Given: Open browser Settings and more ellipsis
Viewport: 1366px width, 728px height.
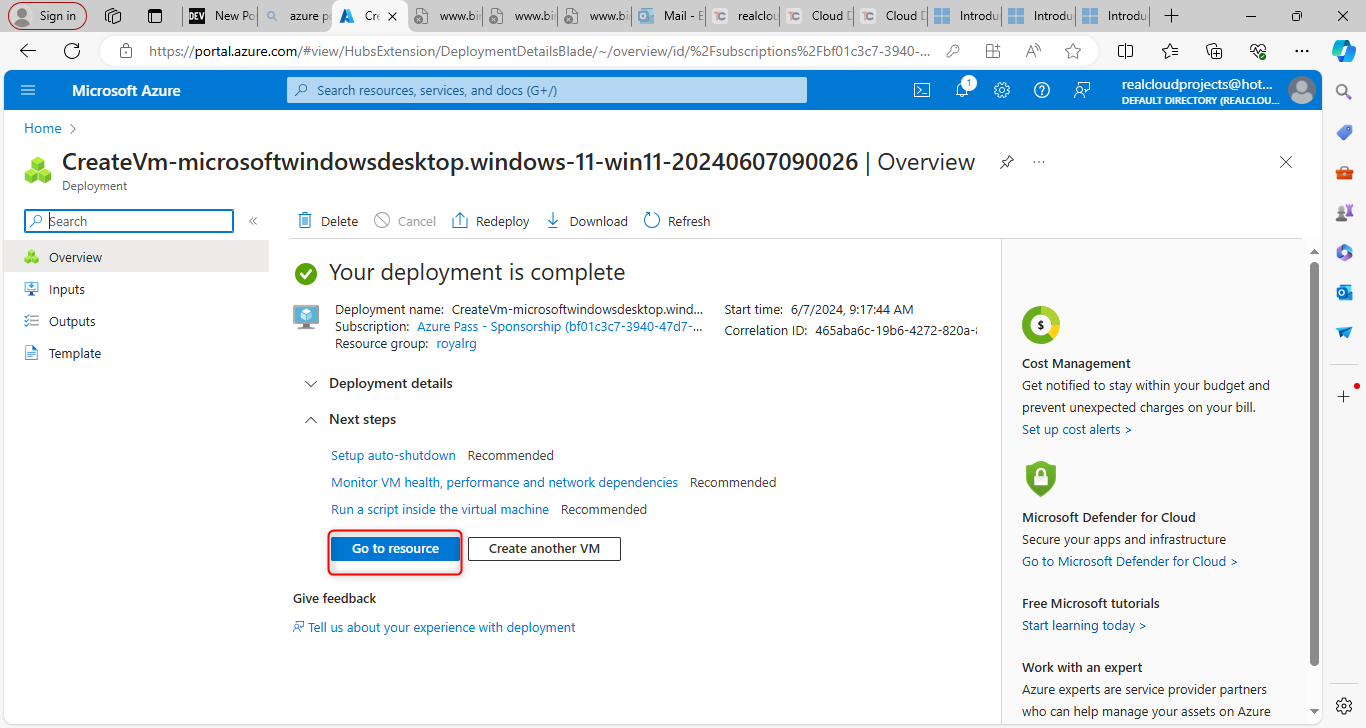Looking at the screenshot, I should point(1301,51).
